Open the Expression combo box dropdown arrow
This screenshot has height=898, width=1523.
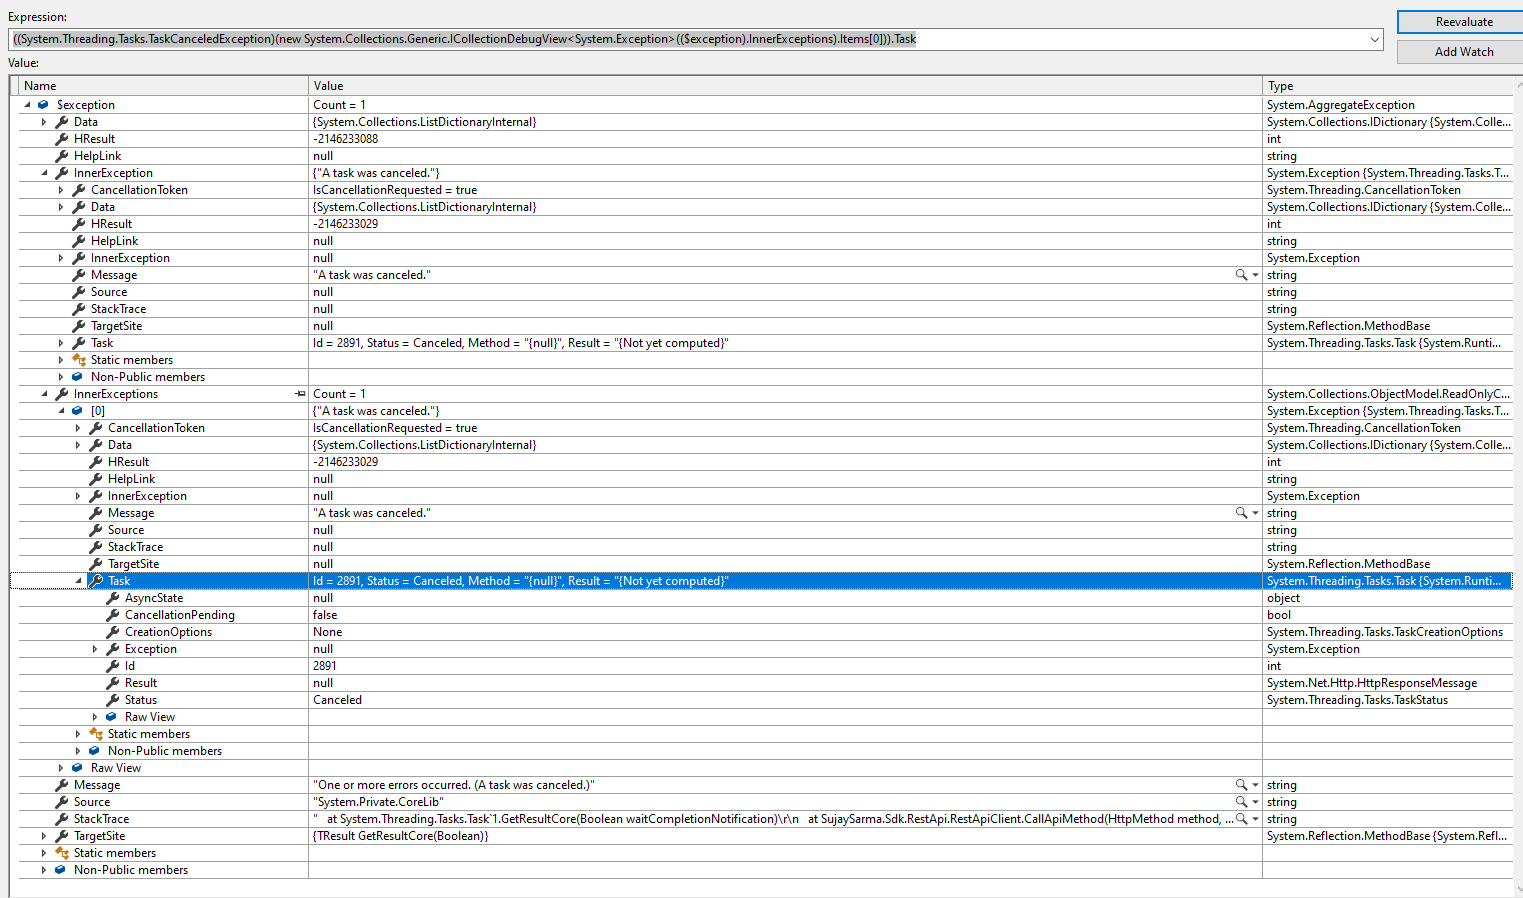[x=1373, y=39]
